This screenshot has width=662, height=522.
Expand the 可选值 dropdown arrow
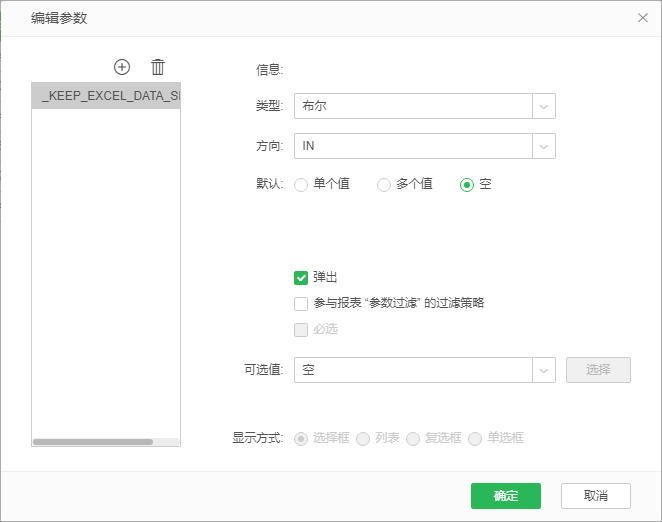point(544,370)
